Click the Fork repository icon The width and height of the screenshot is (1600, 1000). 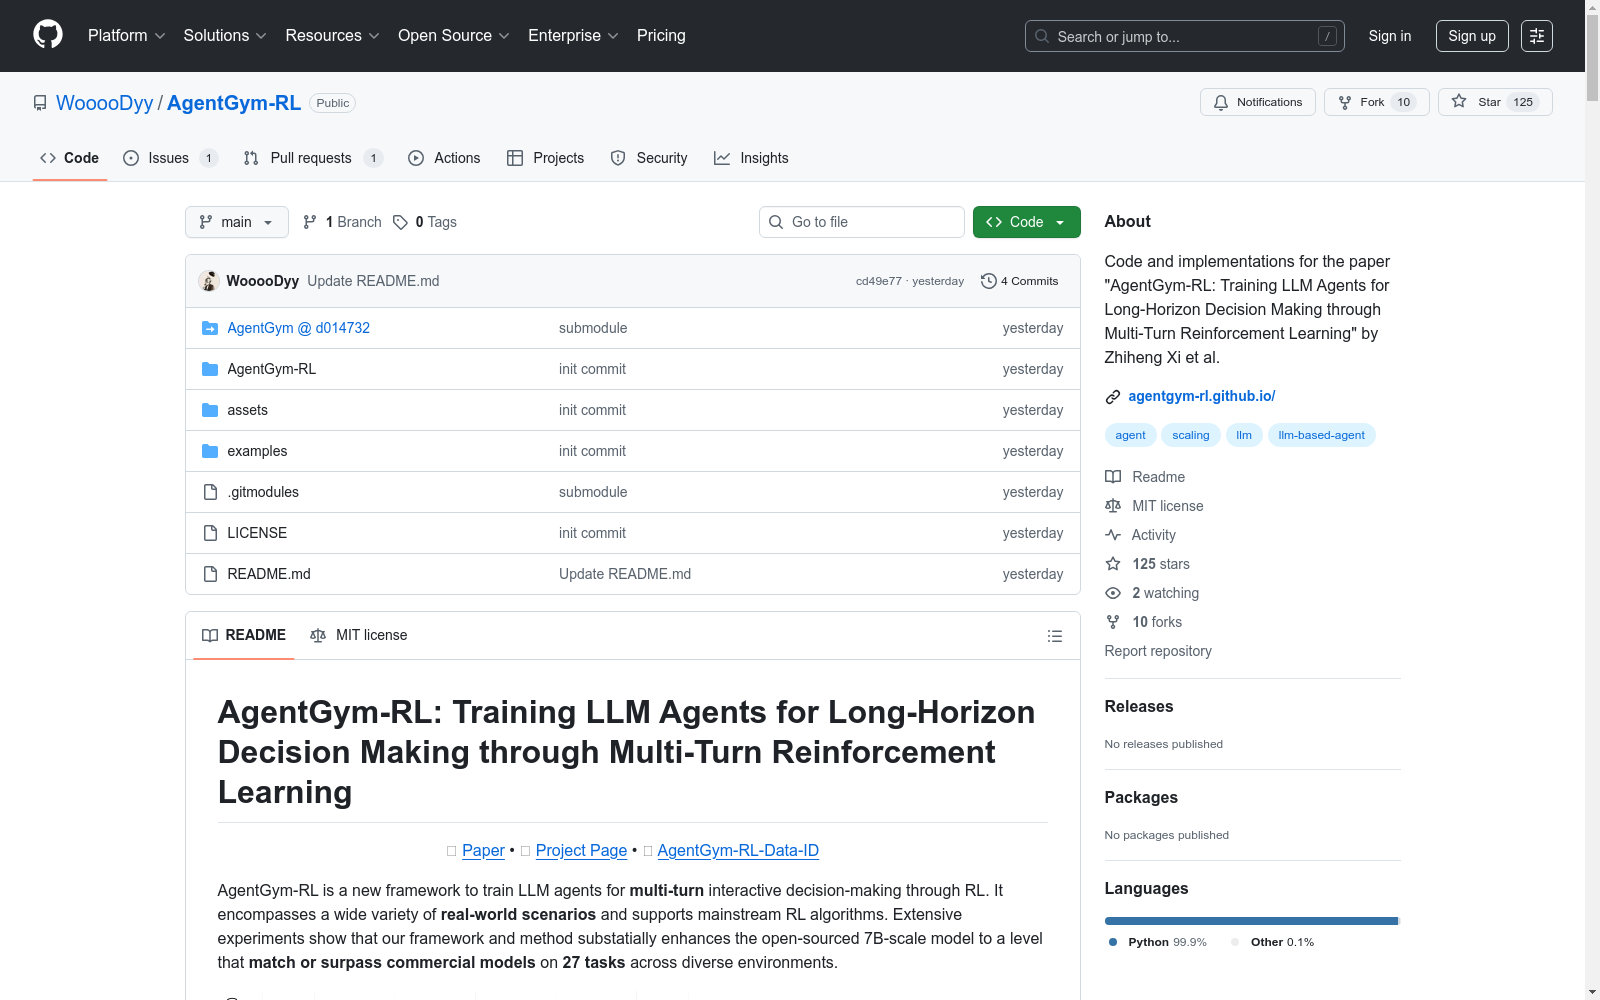pos(1345,102)
